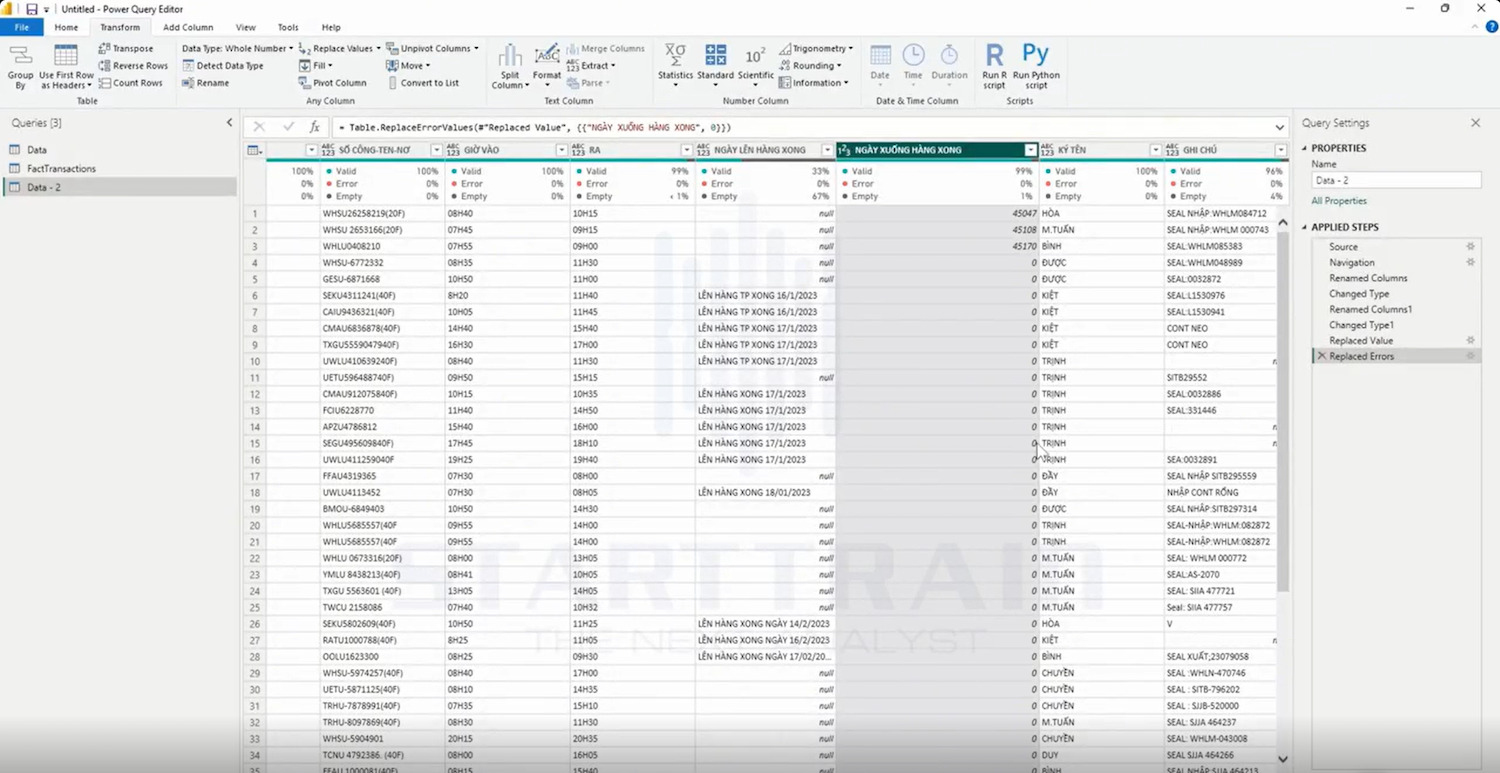Click Reverse Rows in Table group
Screen dimensions: 1500x773
point(133,66)
